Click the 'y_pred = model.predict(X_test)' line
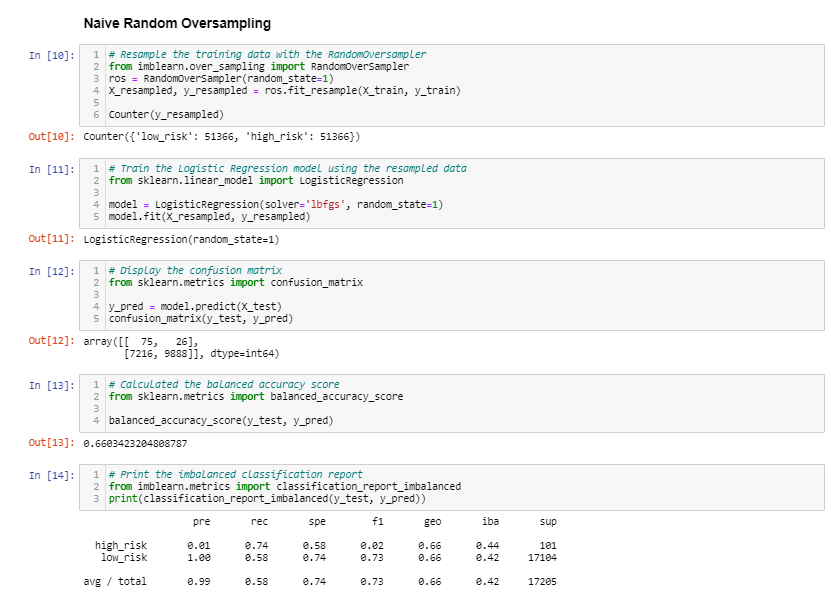The image size is (831, 599). 195,306
